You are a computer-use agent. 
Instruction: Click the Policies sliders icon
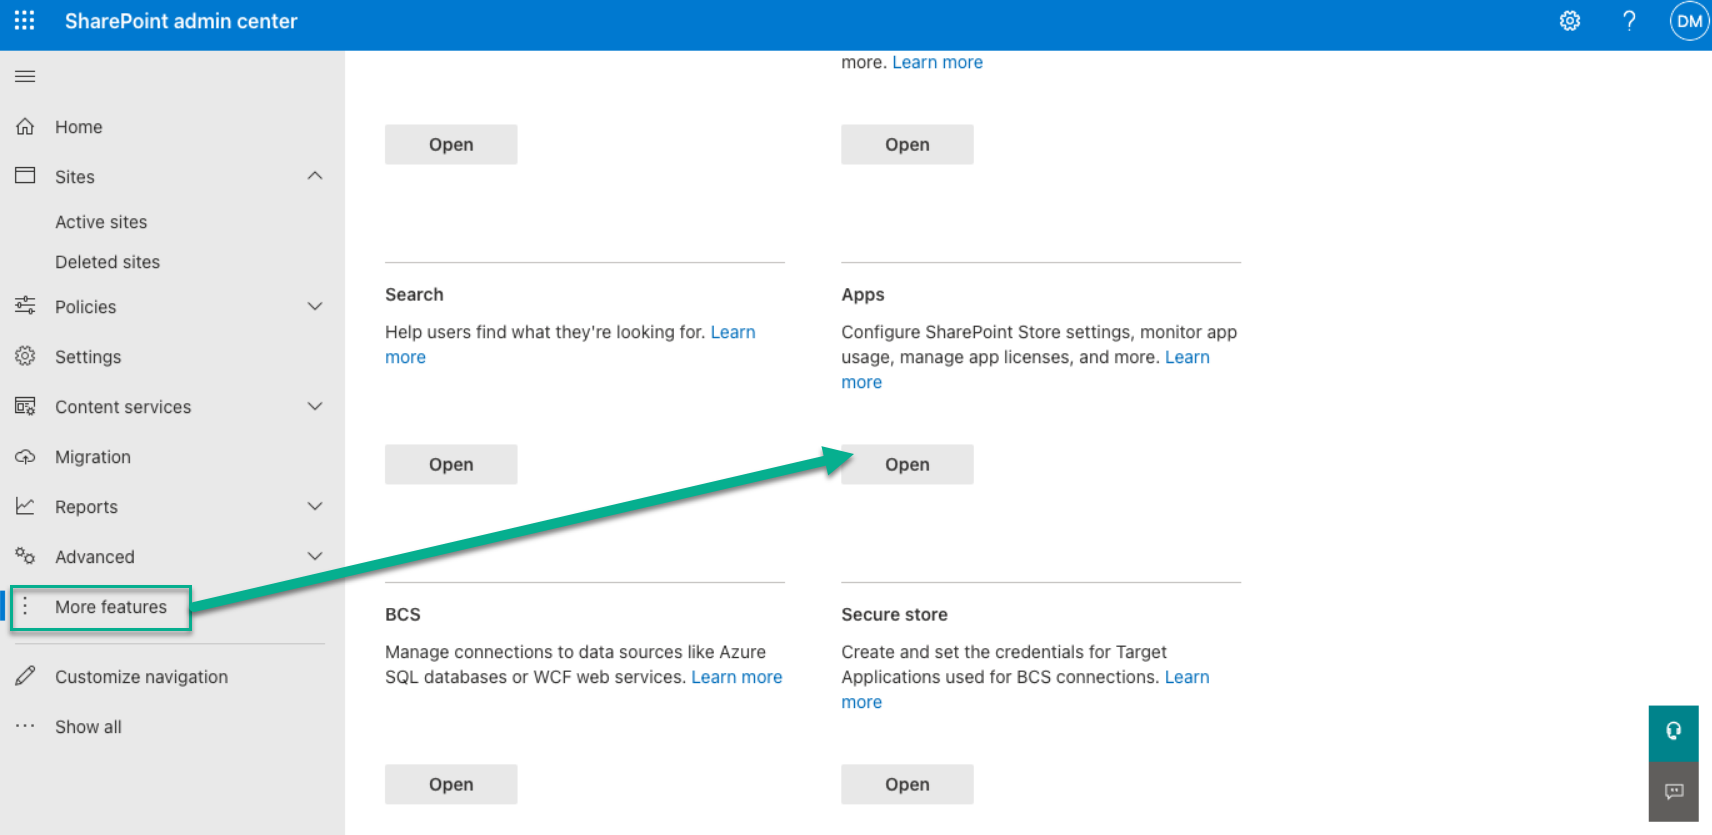[x=25, y=306]
